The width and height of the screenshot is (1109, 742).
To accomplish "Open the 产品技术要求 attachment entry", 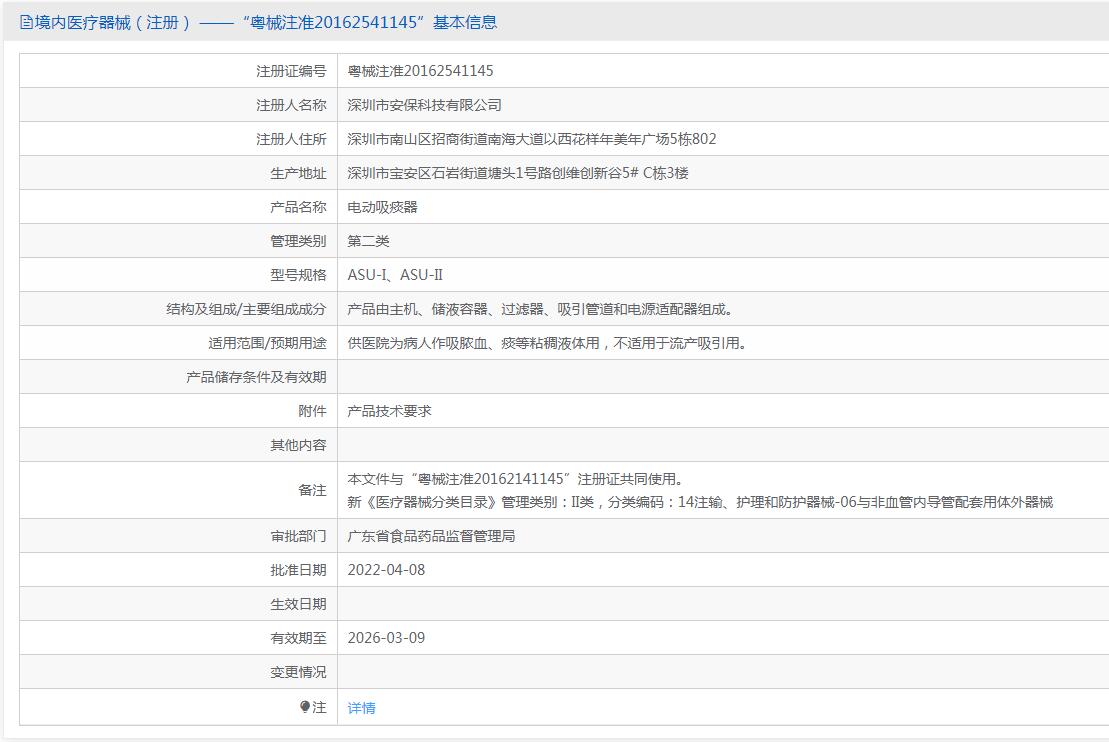I will (389, 411).
